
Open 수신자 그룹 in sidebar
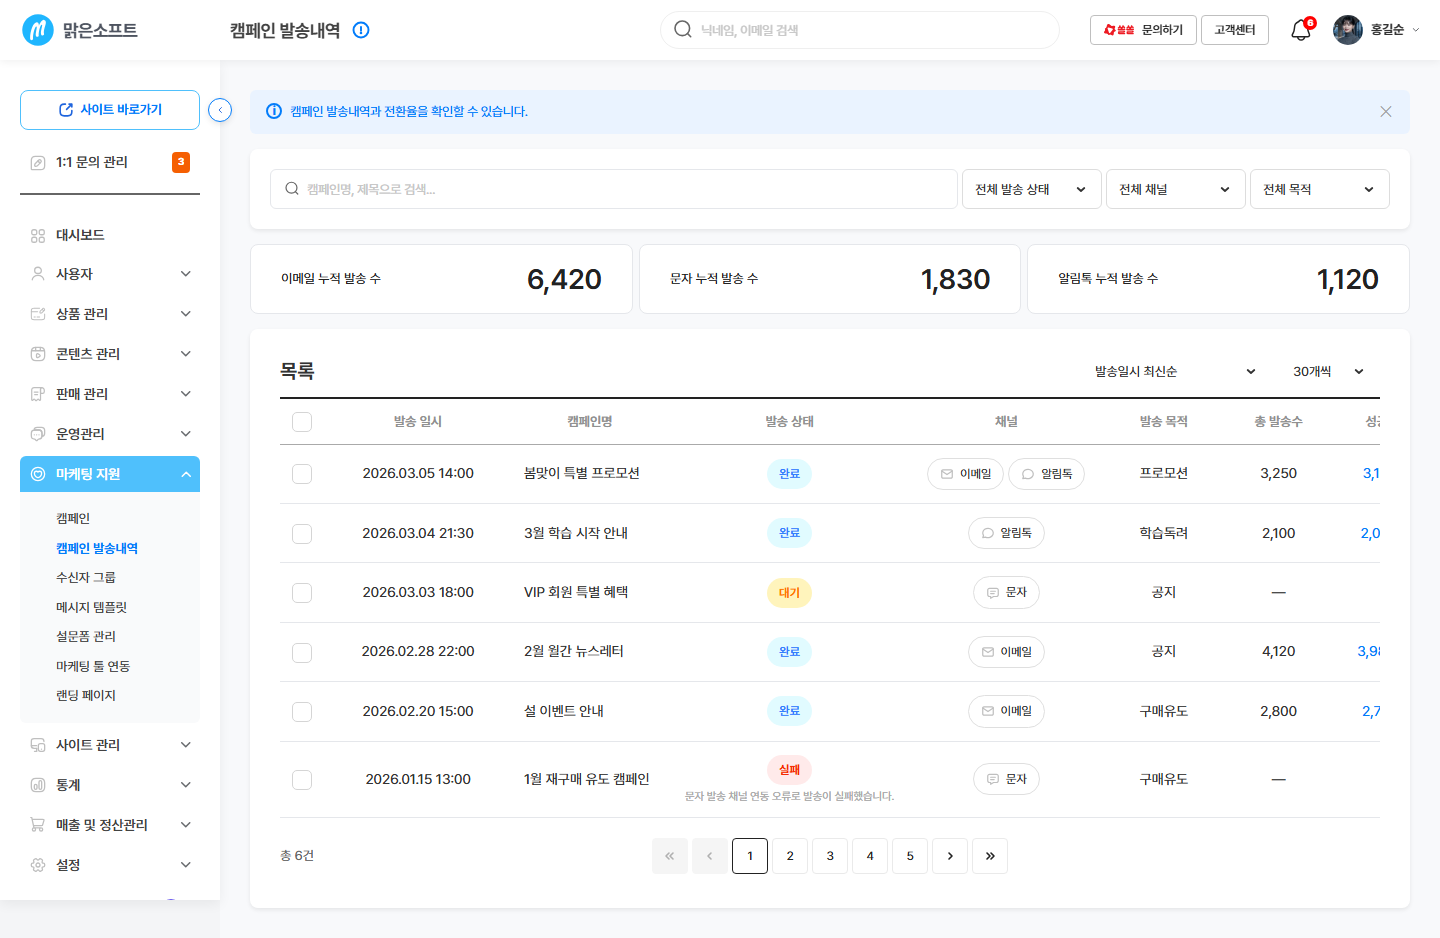pyautogui.click(x=86, y=577)
